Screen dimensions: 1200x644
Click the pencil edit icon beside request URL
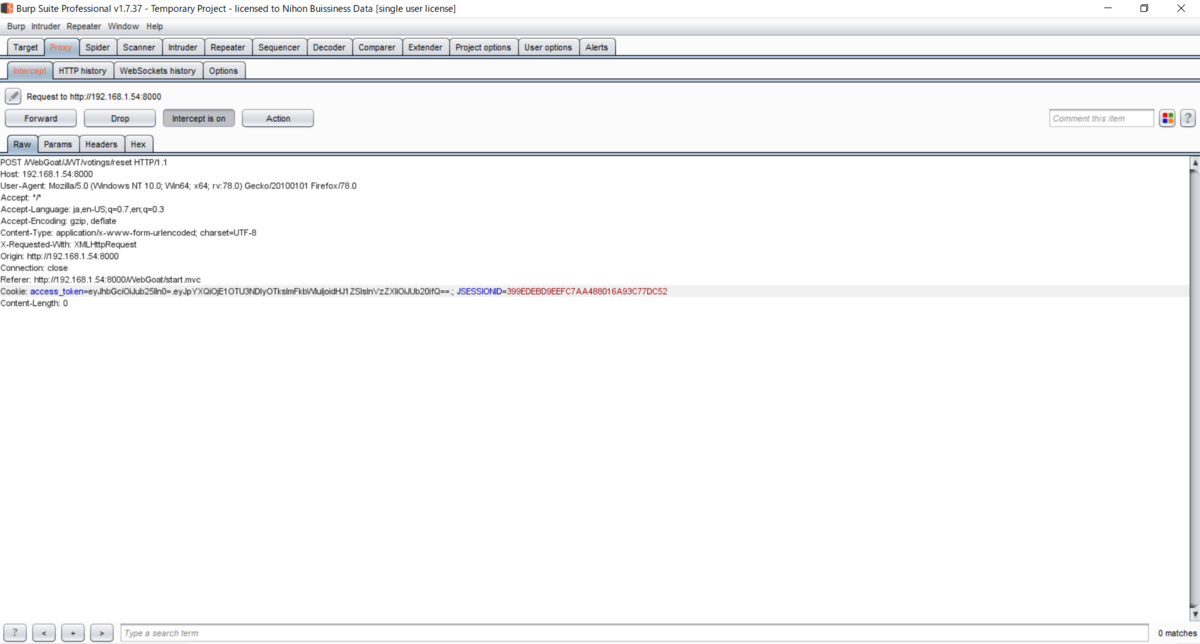(13, 96)
